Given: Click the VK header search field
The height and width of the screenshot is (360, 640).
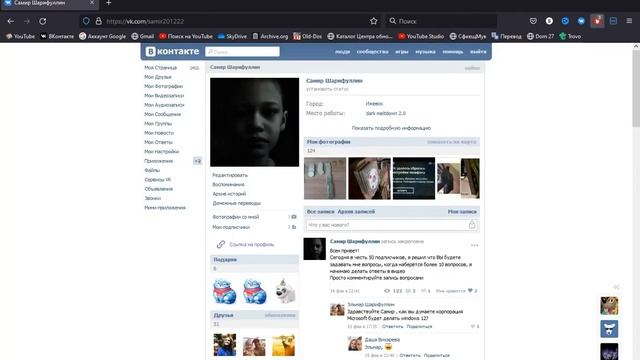Looking at the screenshot, I should point(242,51).
